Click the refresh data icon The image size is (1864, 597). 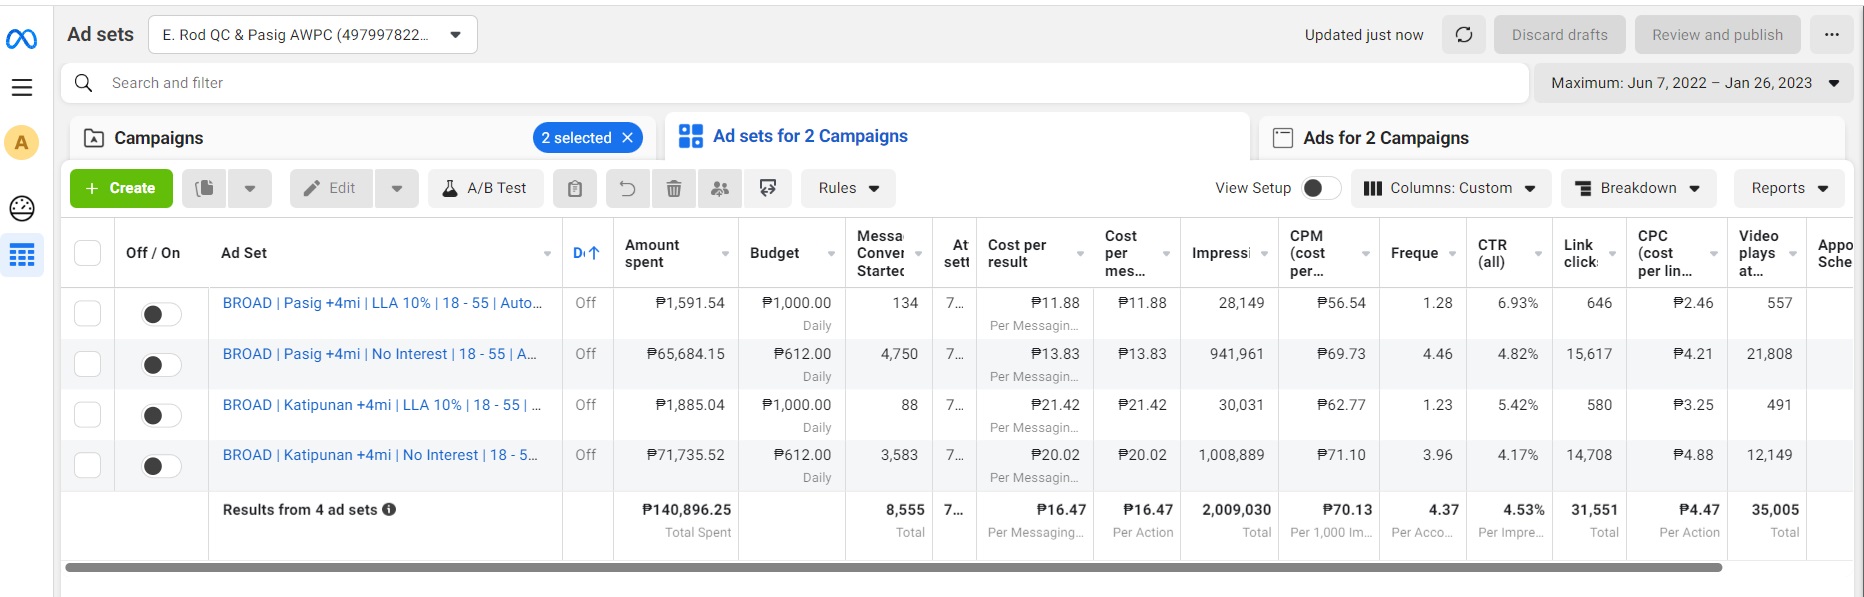[1464, 35]
